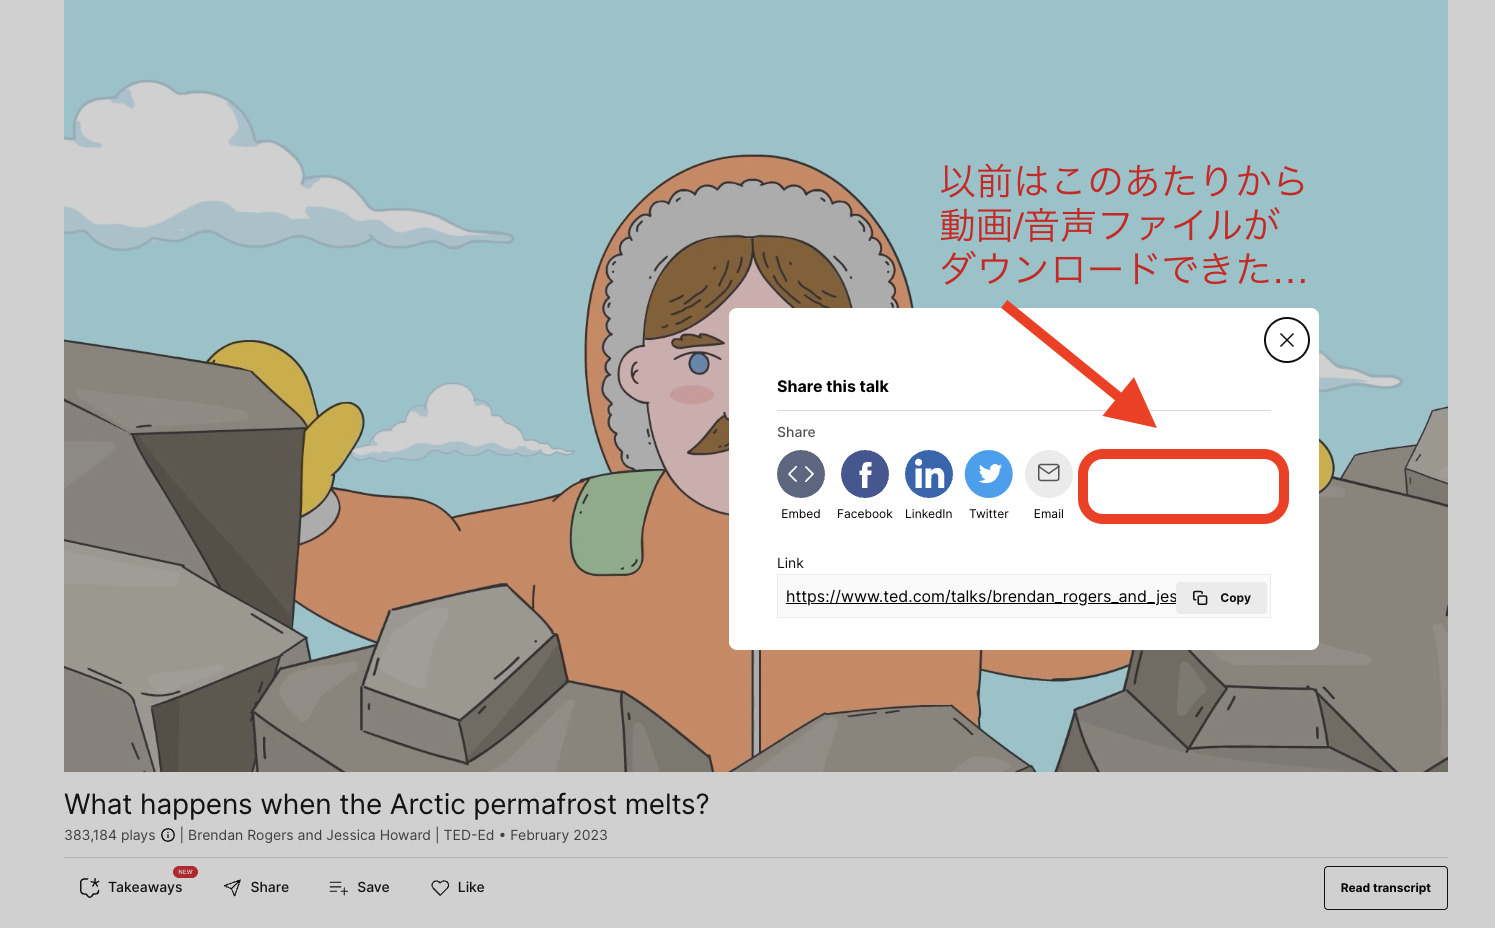The width and height of the screenshot is (1495, 928).
Task: Click the speaker names Brendan Rogers and Jessica Howard
Action: pos(309,835)
